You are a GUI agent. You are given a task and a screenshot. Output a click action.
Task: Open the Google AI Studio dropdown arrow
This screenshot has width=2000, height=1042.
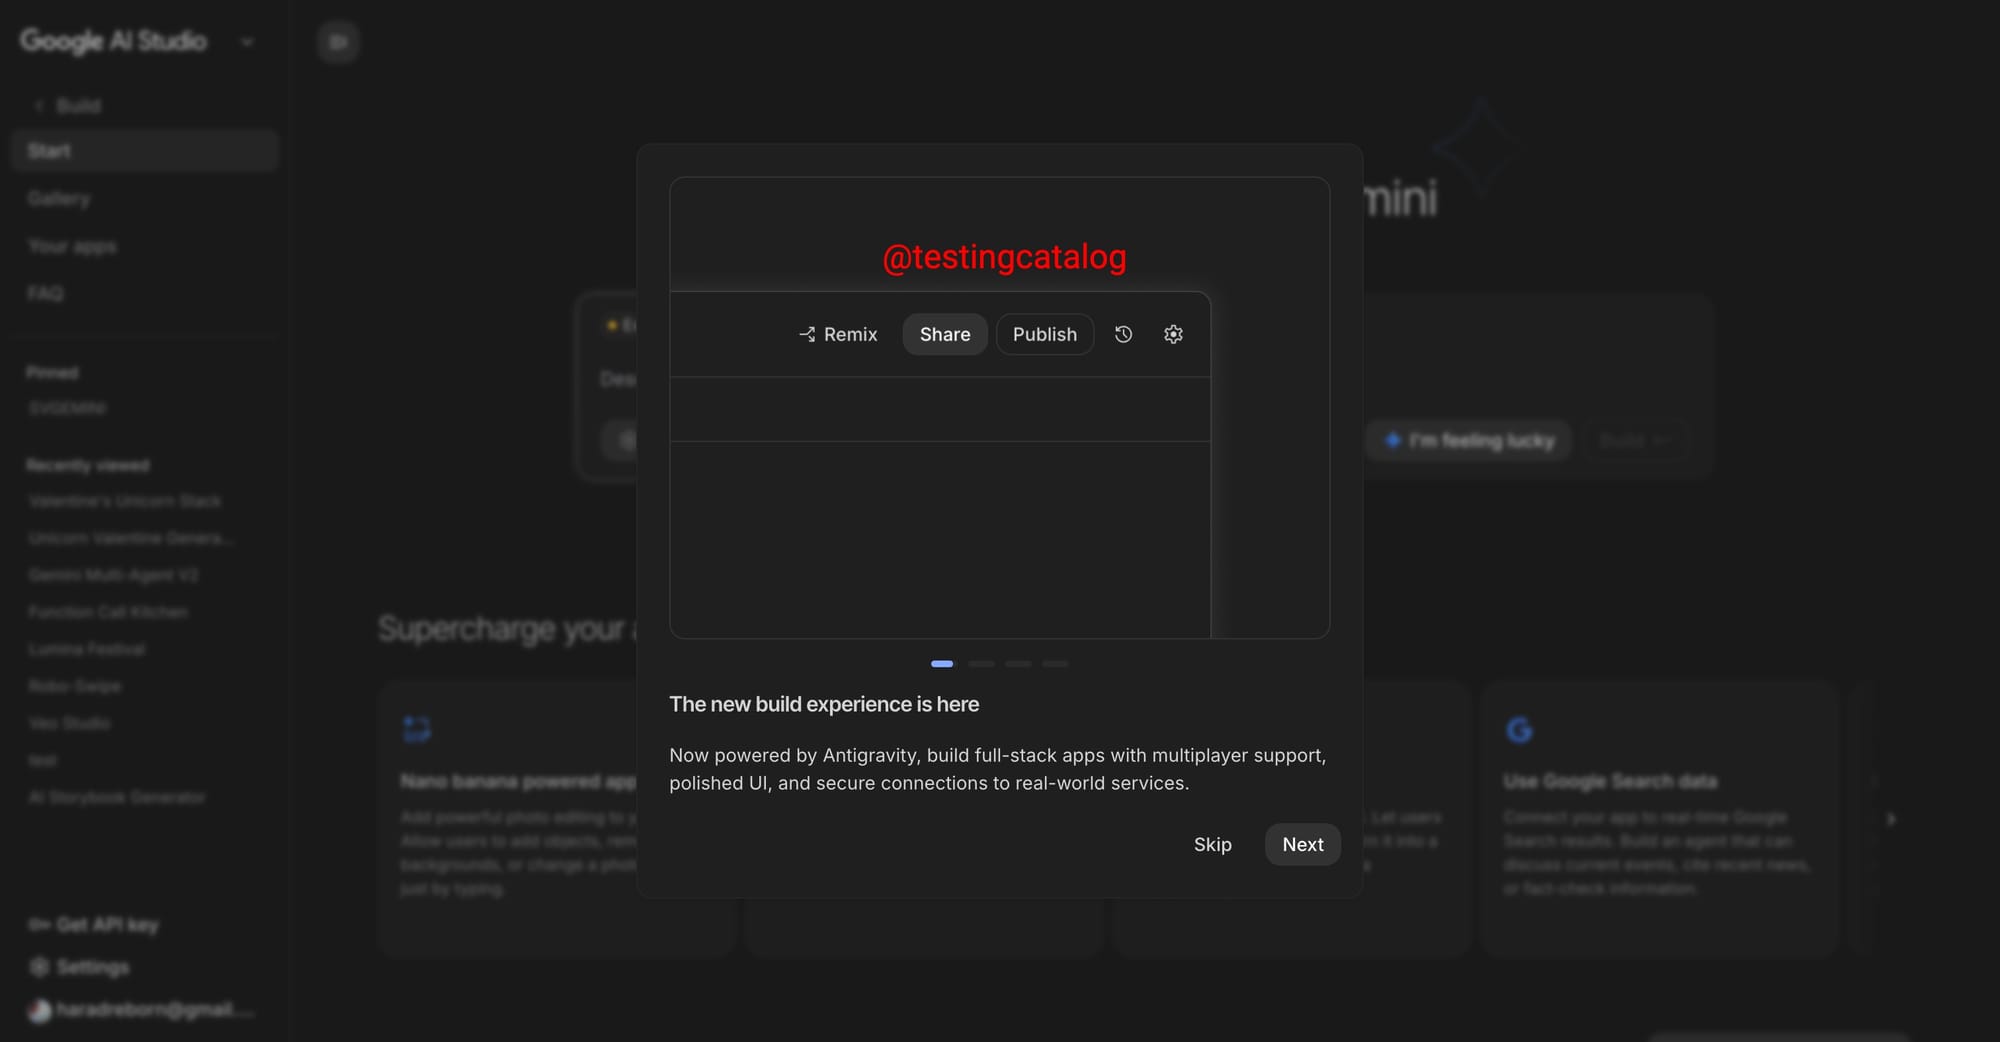tap(247, 42)
